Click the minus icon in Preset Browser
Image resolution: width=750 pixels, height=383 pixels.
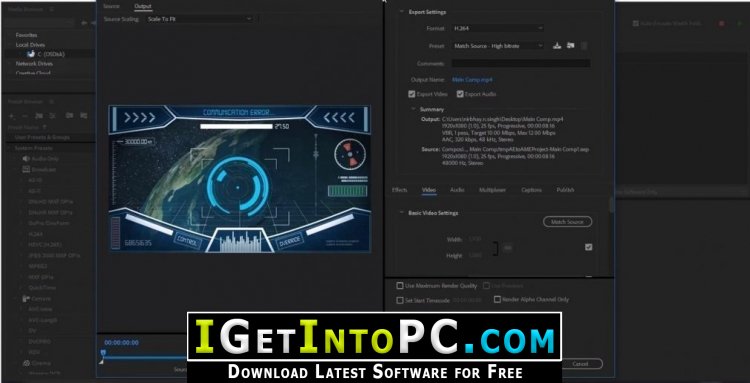pos(25,116)
